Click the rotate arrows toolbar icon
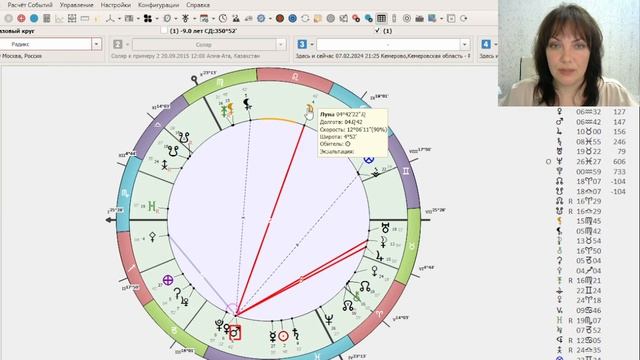Screen dimensions: 640x360 (x=305, y=18)
